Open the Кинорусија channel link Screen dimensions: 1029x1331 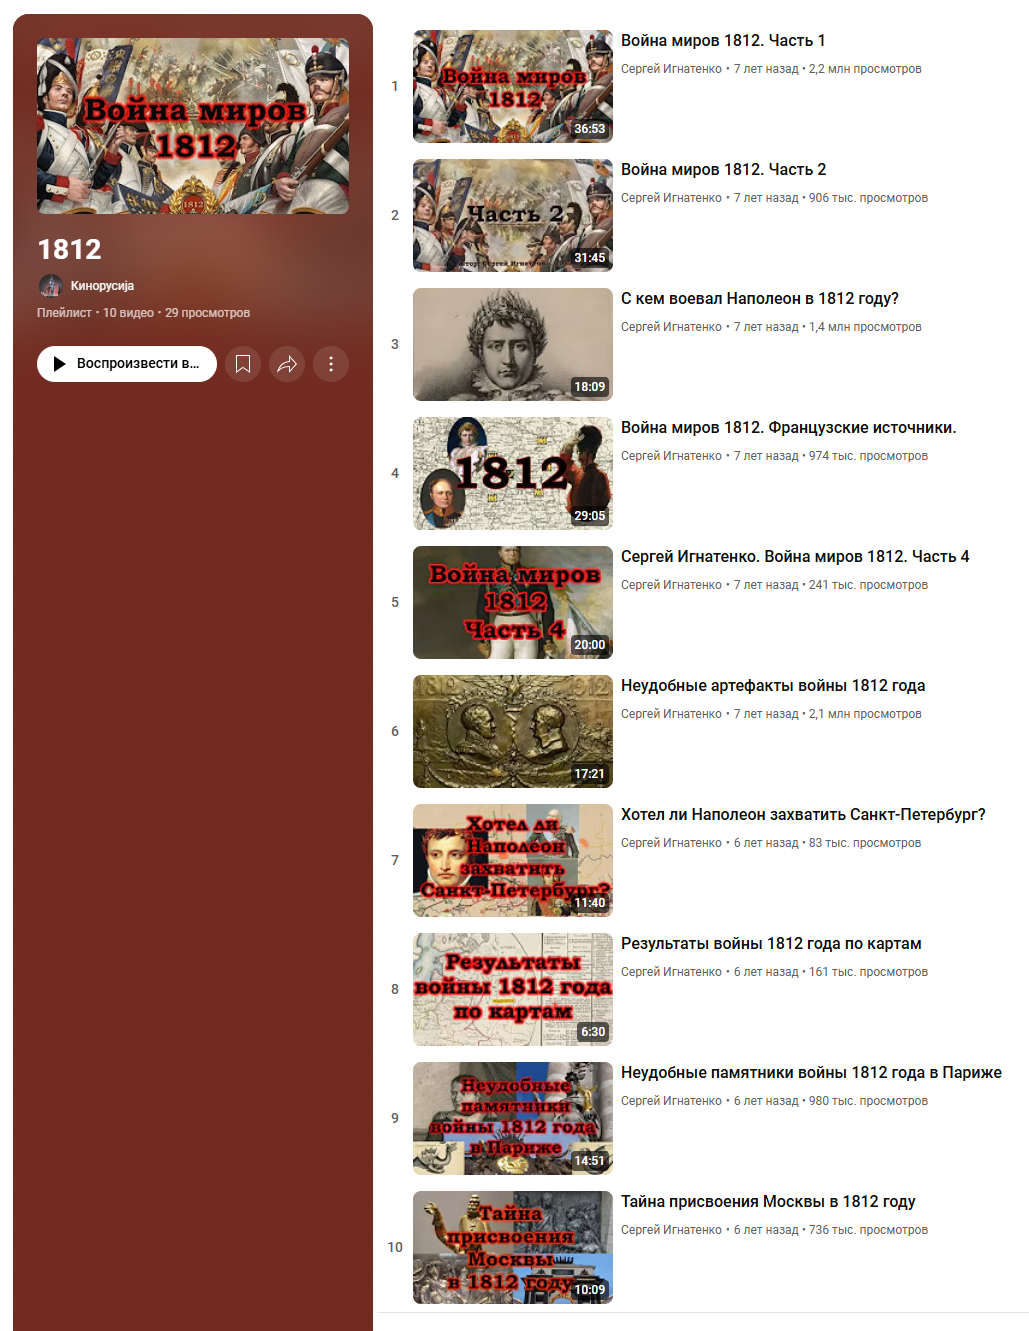[x=102, y=286]
